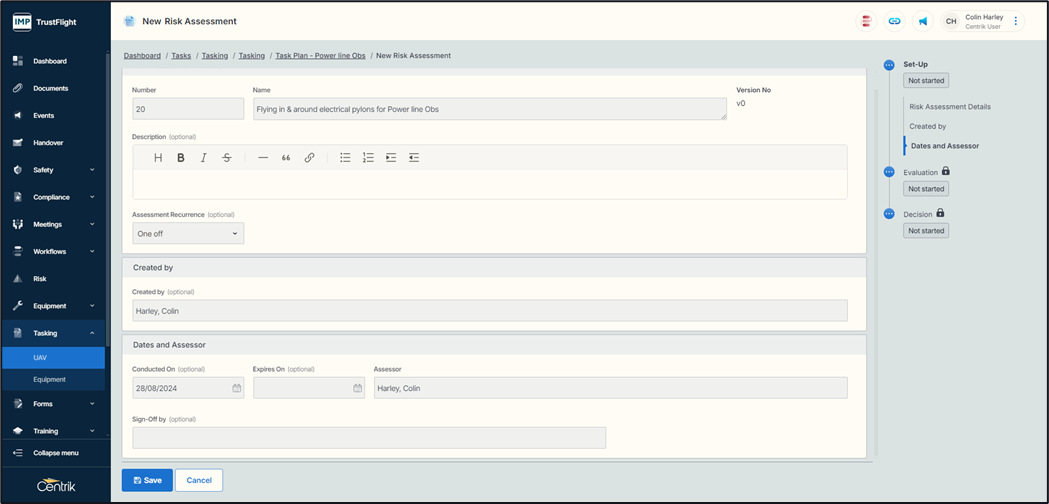1049x504 pixels.
Task: Collapse the sidebar menu
Action: pyautogui.click(x=55, y=453)
